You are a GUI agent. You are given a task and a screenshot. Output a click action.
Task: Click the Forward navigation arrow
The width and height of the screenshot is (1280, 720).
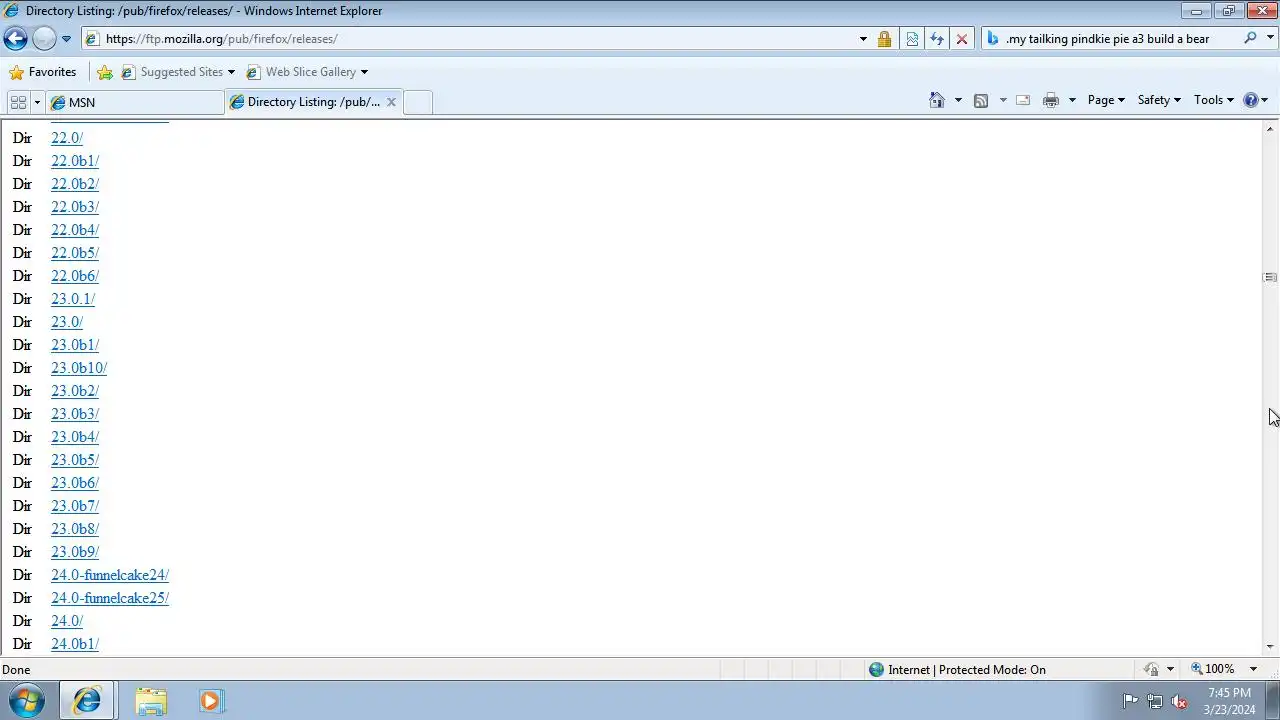pos(44,39)
